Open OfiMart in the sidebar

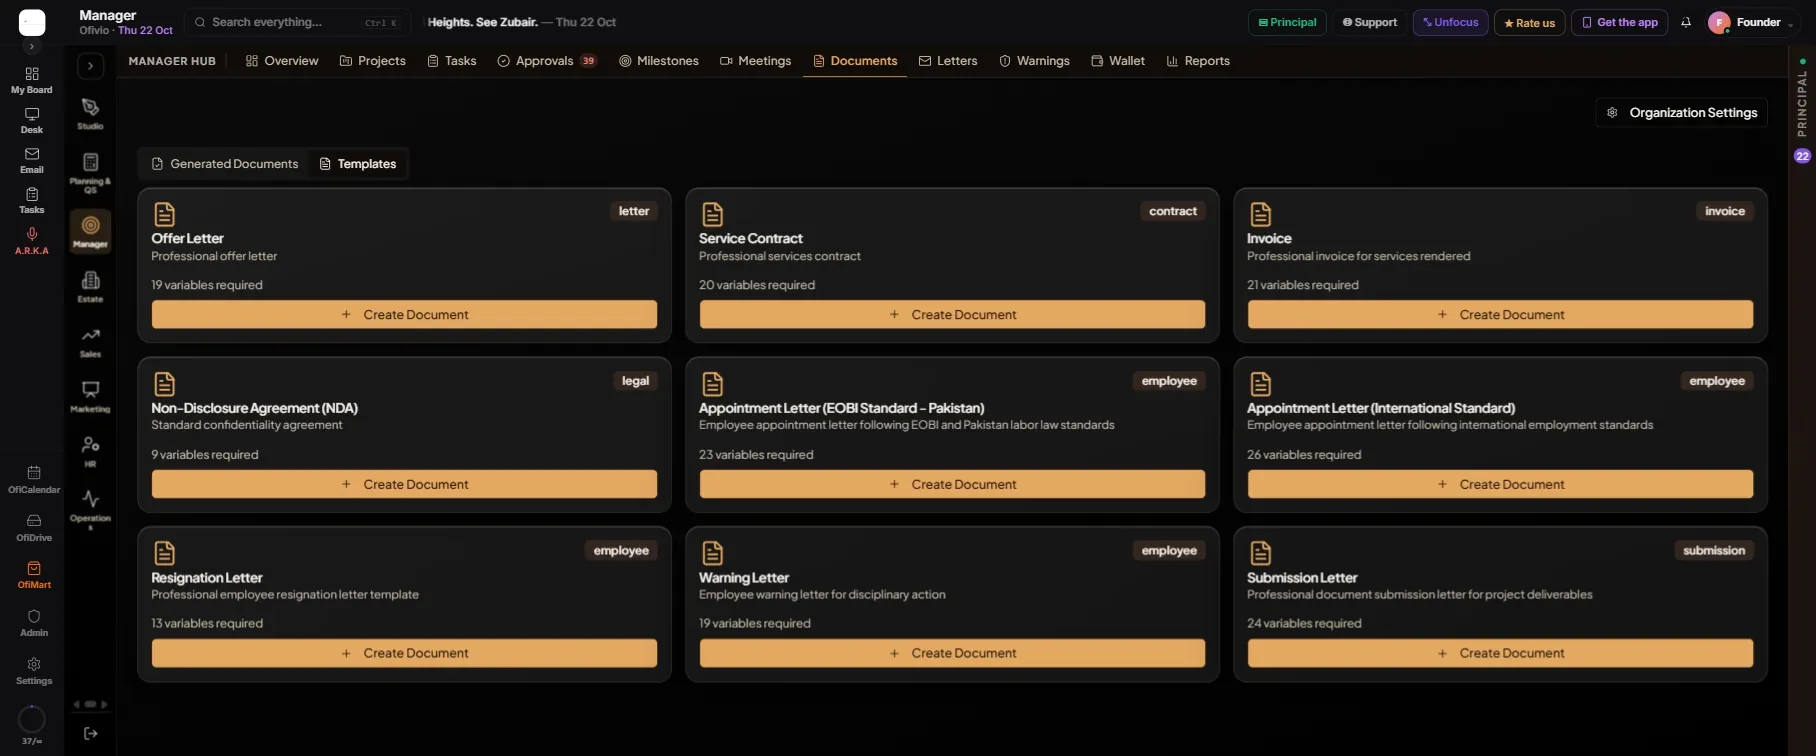point(34,575)
